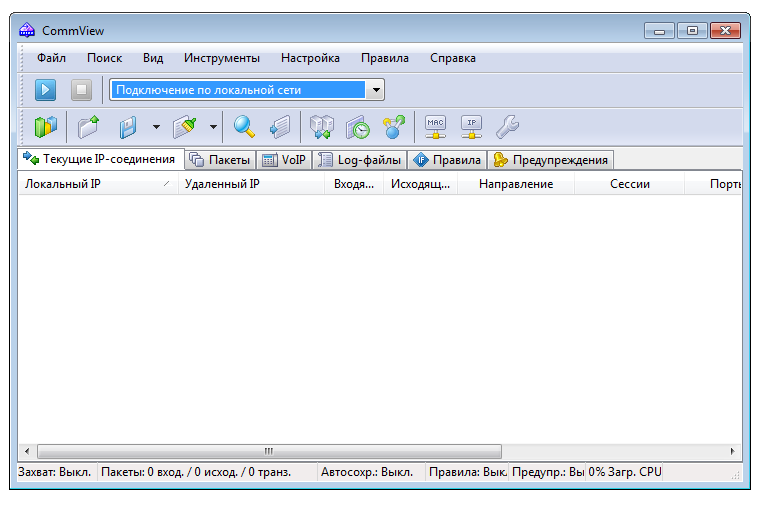Screen dimensions: 776x508
Task: Click the scrollbar right arrow
Action: coord(732,451)
